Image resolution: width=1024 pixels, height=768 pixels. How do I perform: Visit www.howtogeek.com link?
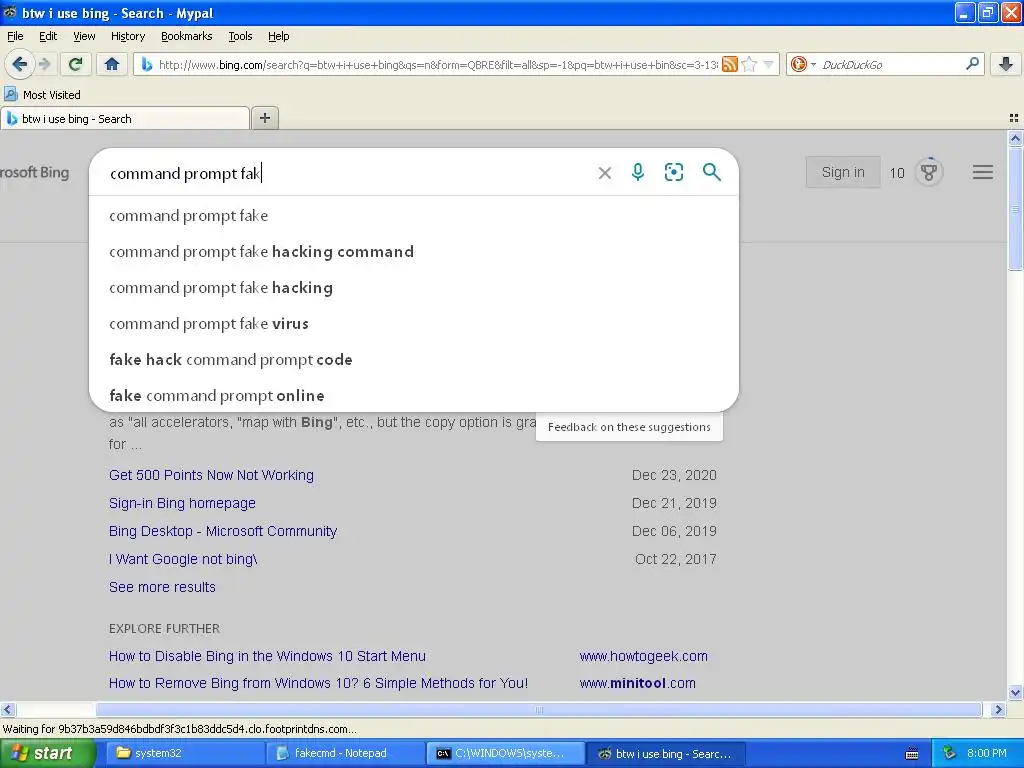643,656
